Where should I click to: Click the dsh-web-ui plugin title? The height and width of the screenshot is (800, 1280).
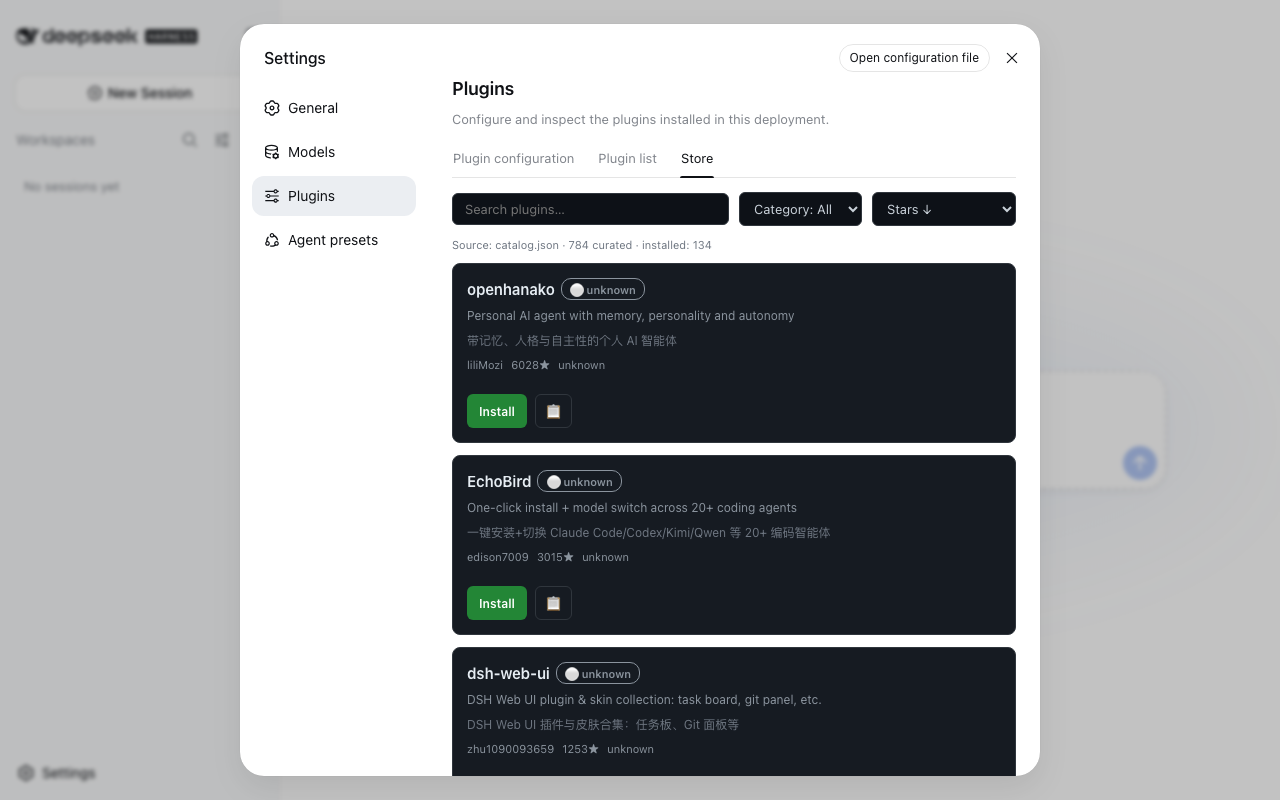click(508, 674)
